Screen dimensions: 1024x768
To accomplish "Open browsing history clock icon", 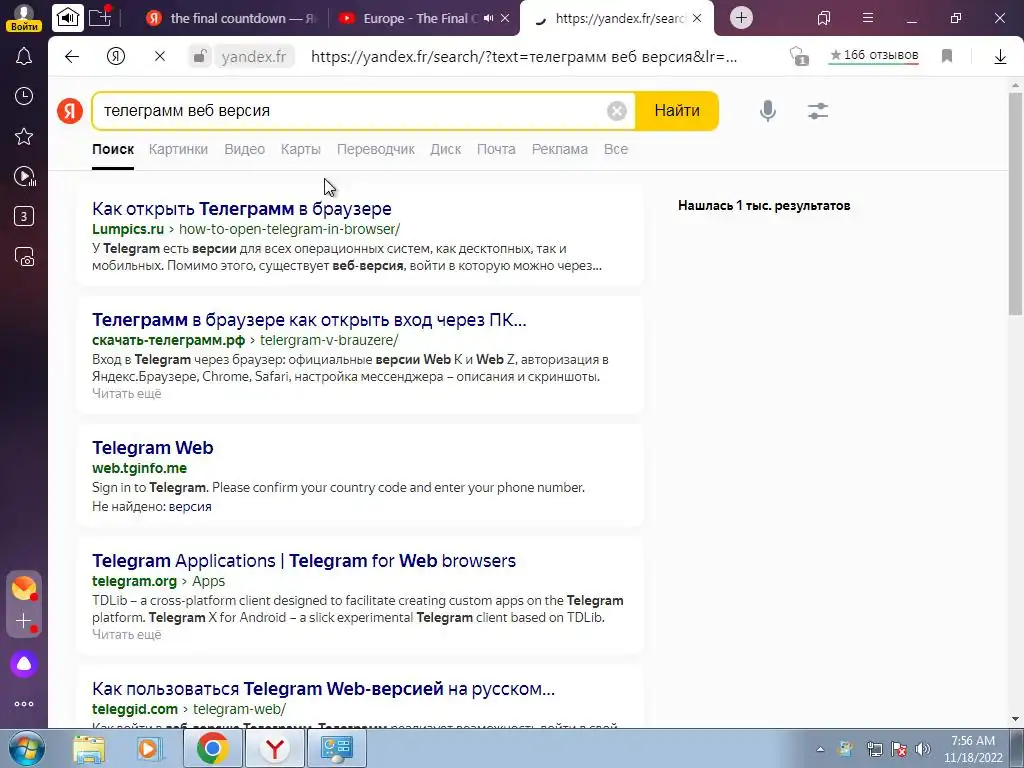I will tap(24, 96).
